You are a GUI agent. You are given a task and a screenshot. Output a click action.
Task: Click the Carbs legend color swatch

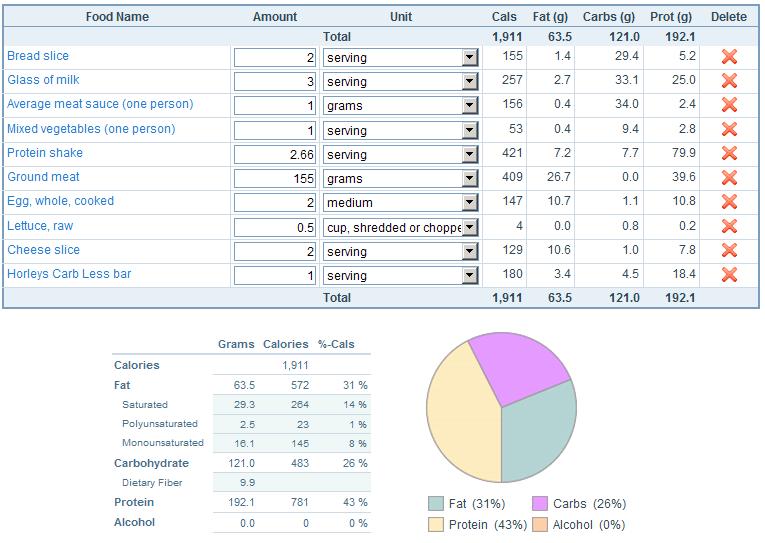pyautogui.click(x=540, y=504)
